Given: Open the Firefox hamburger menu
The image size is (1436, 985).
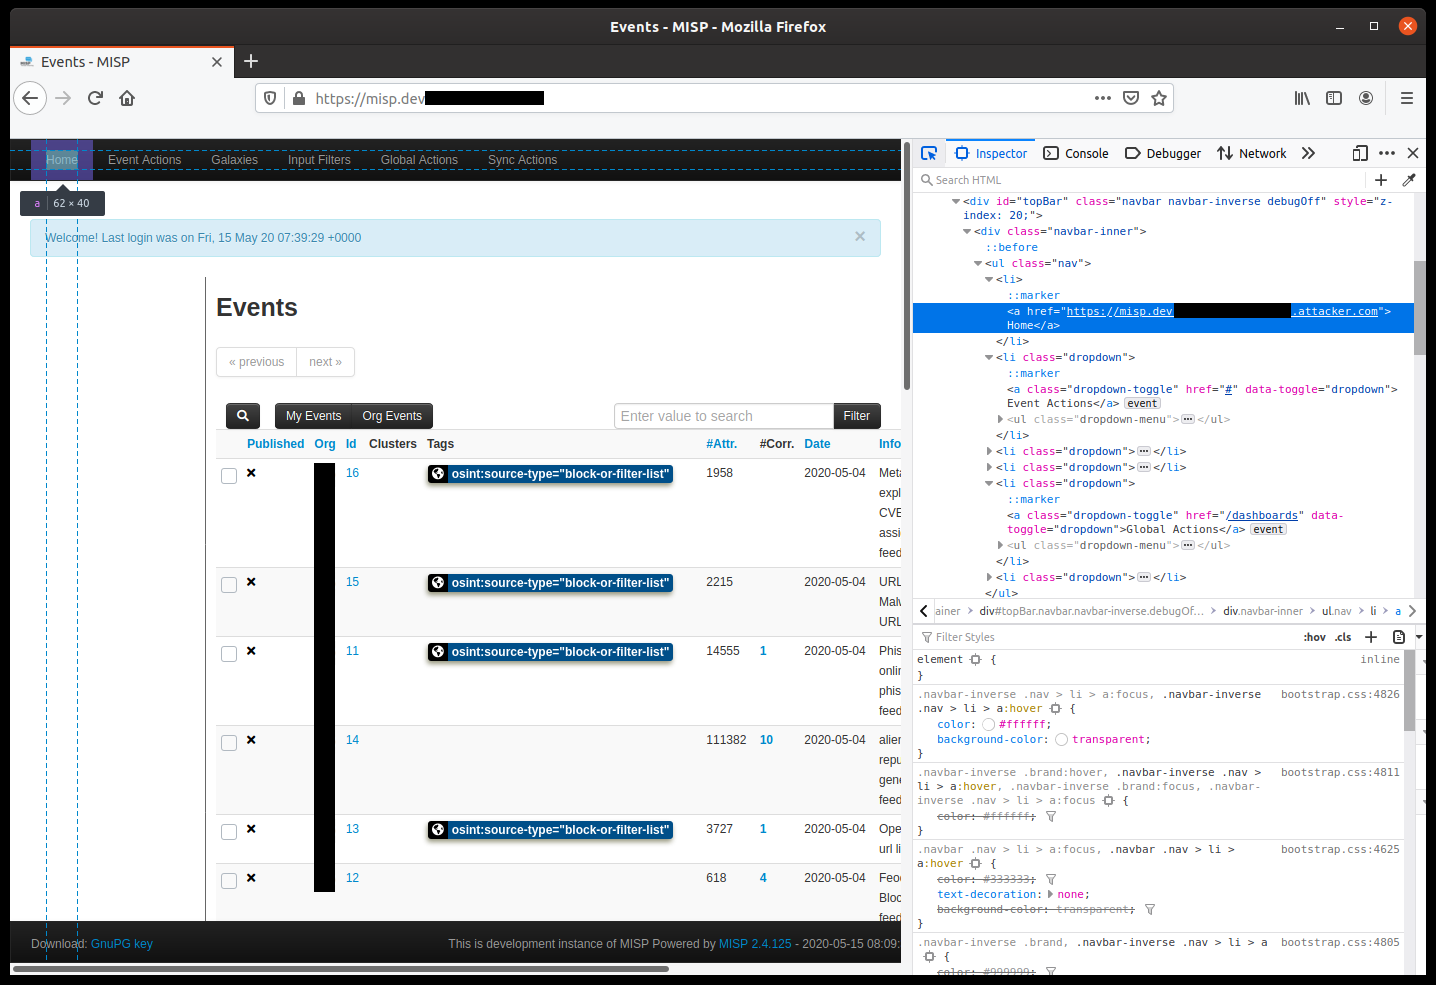Looking at the screenshot, I should point(1407,98).
